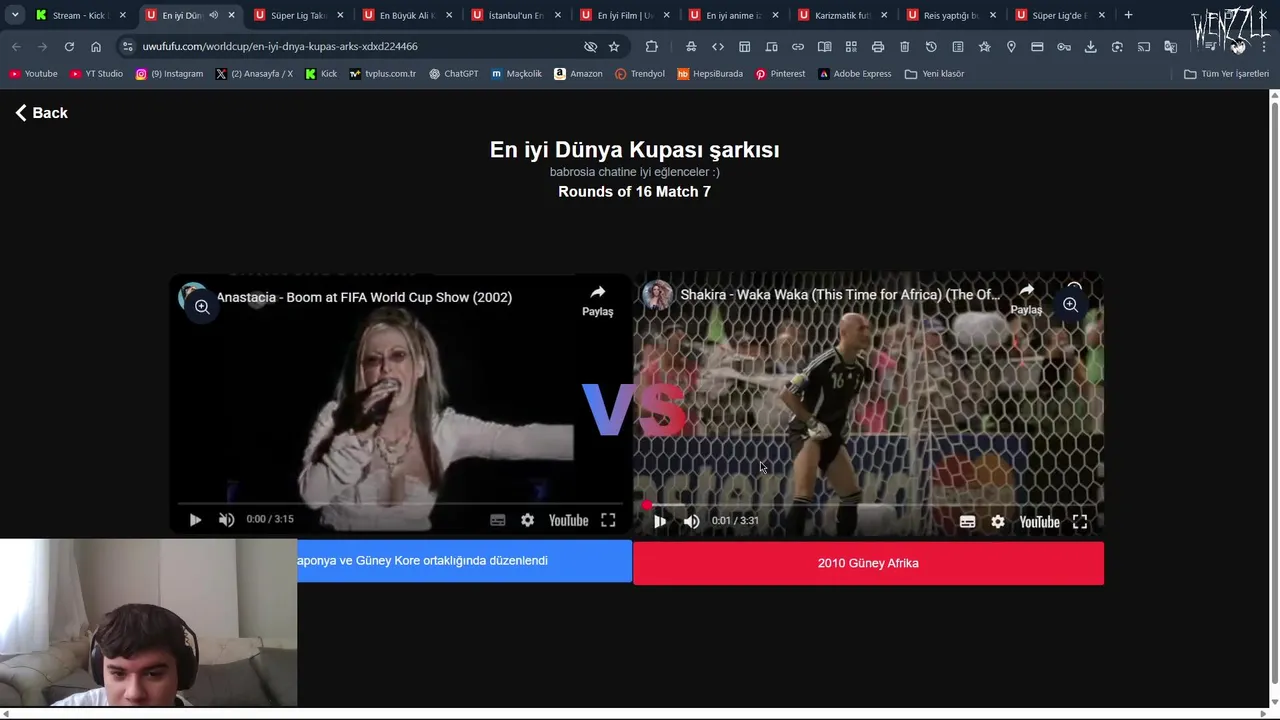Click the payment card toolbar icon
This screenshot has width=1280, height=720.
(x=1037, y=46)
